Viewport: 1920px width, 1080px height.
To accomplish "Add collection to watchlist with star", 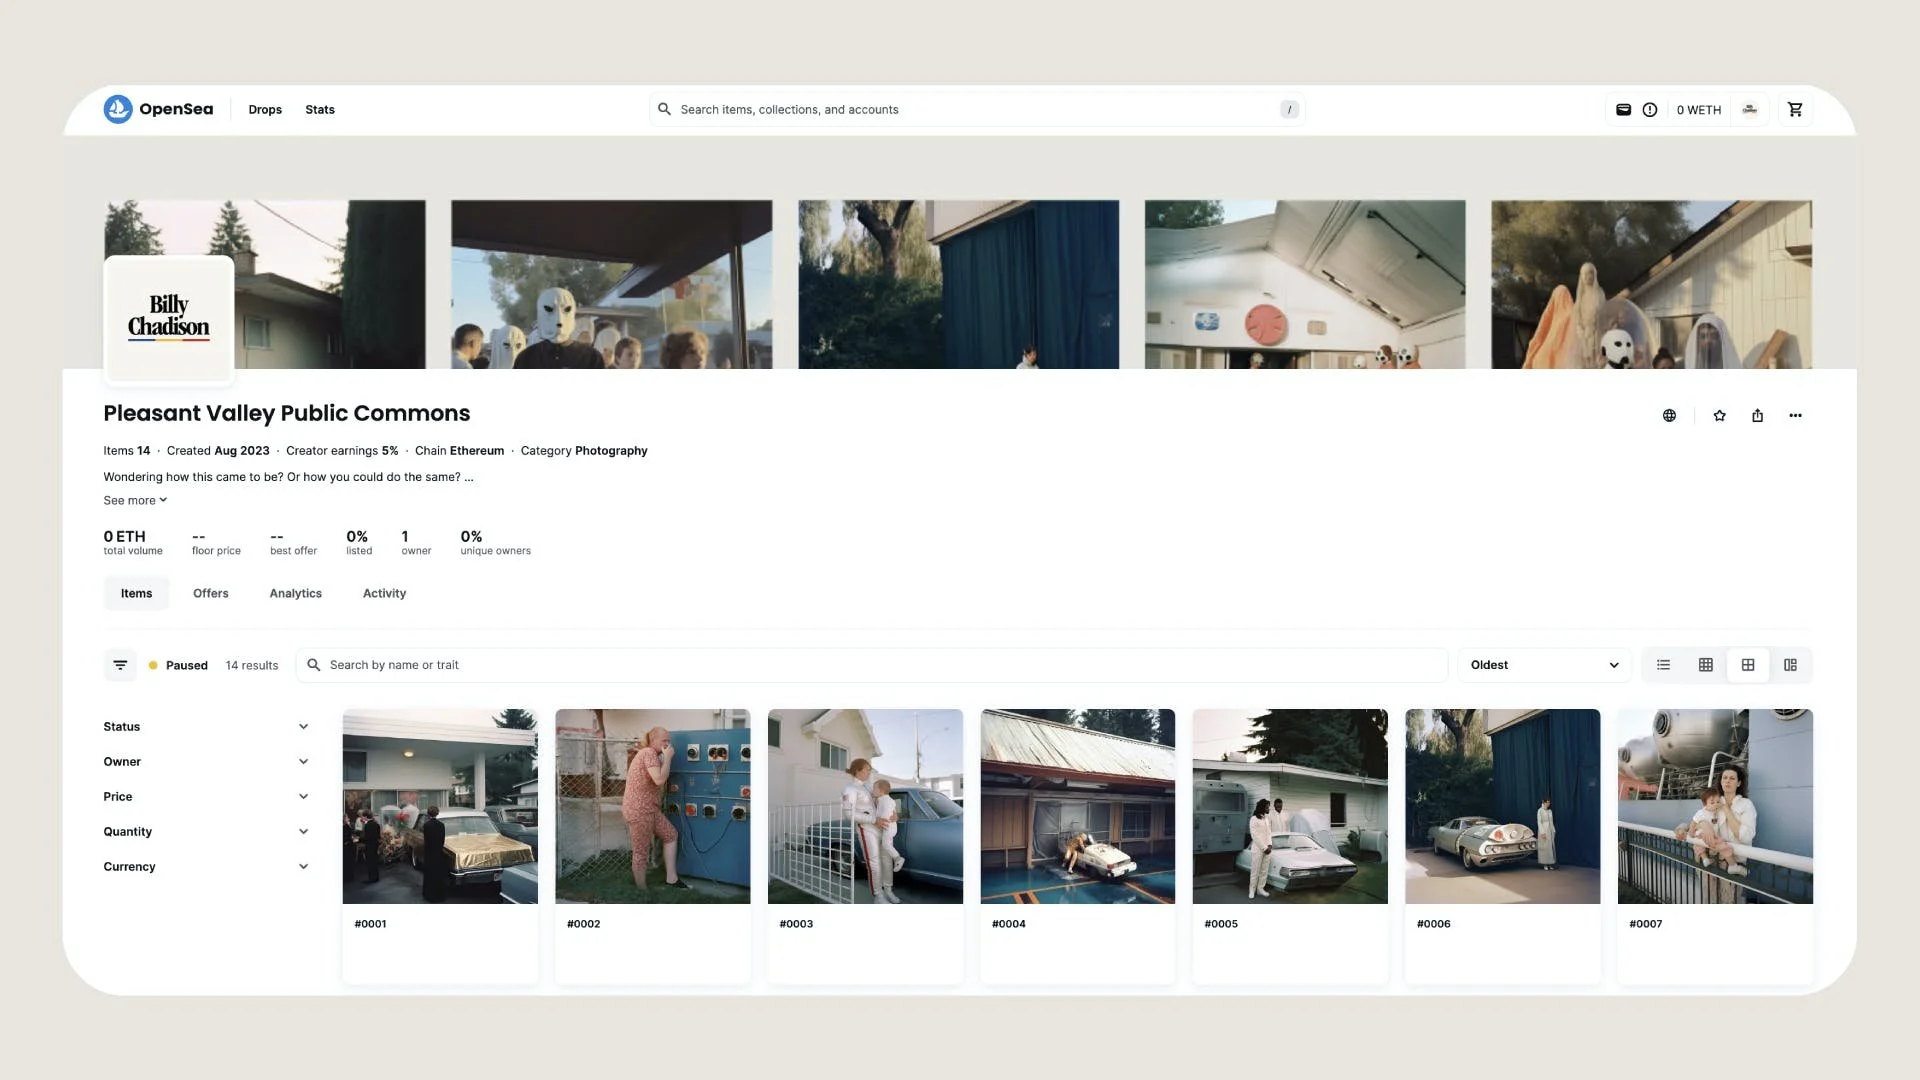I will (1719, 415).
